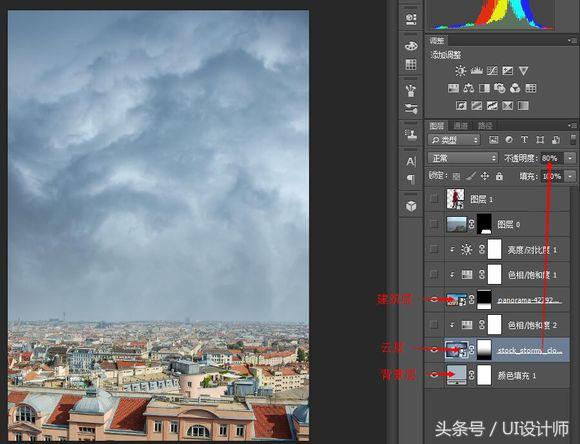Image resolution: width=580 pixels, height=444 pixels.
Task: Show the 图层 0 layer
Action: (x=434, y=224)
